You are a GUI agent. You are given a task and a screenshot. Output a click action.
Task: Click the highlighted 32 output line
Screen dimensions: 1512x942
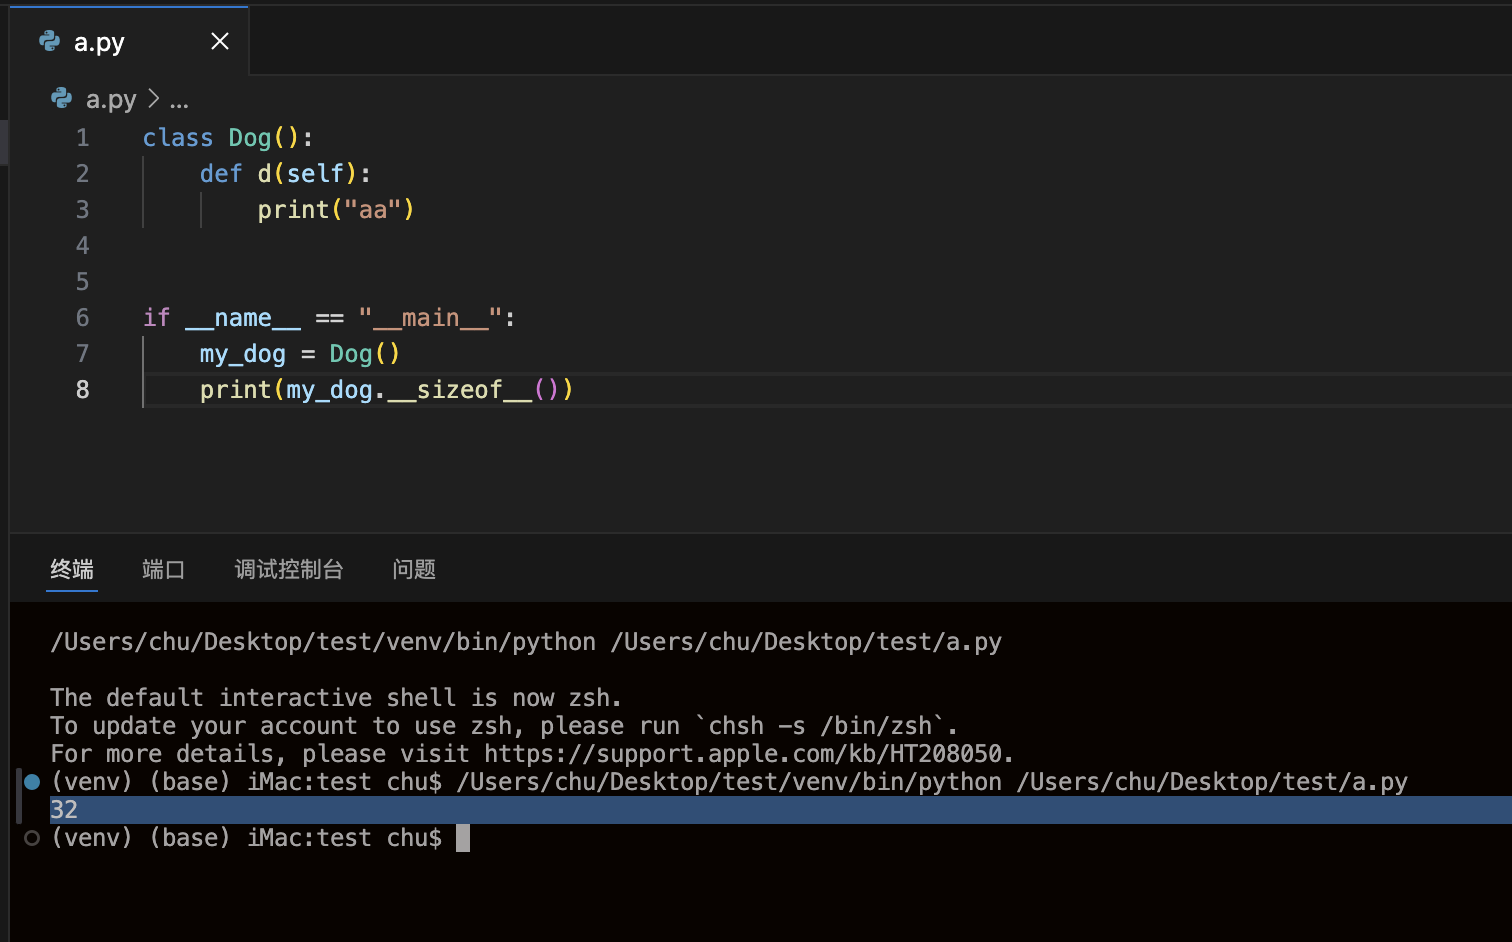(64, 810)
